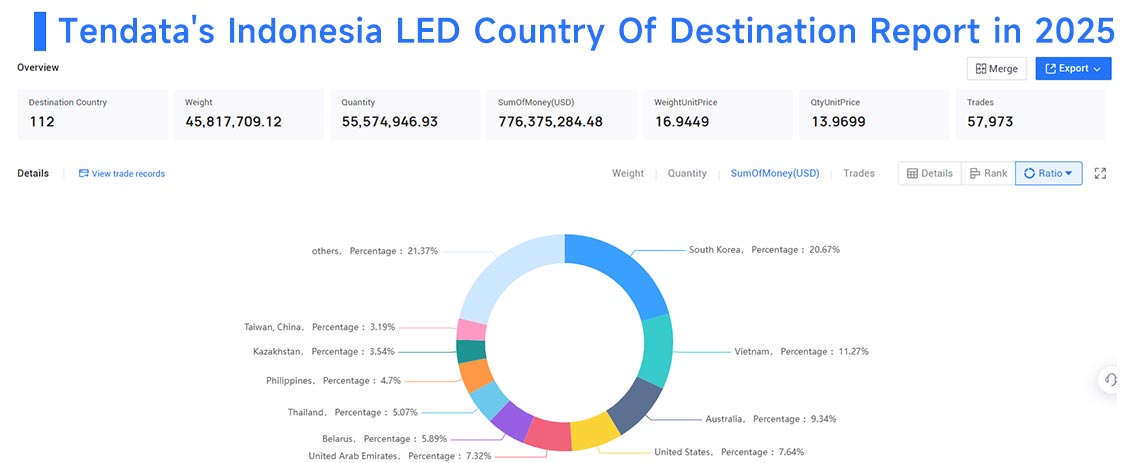Click the Thailand light-blue segment

point(488,400)
